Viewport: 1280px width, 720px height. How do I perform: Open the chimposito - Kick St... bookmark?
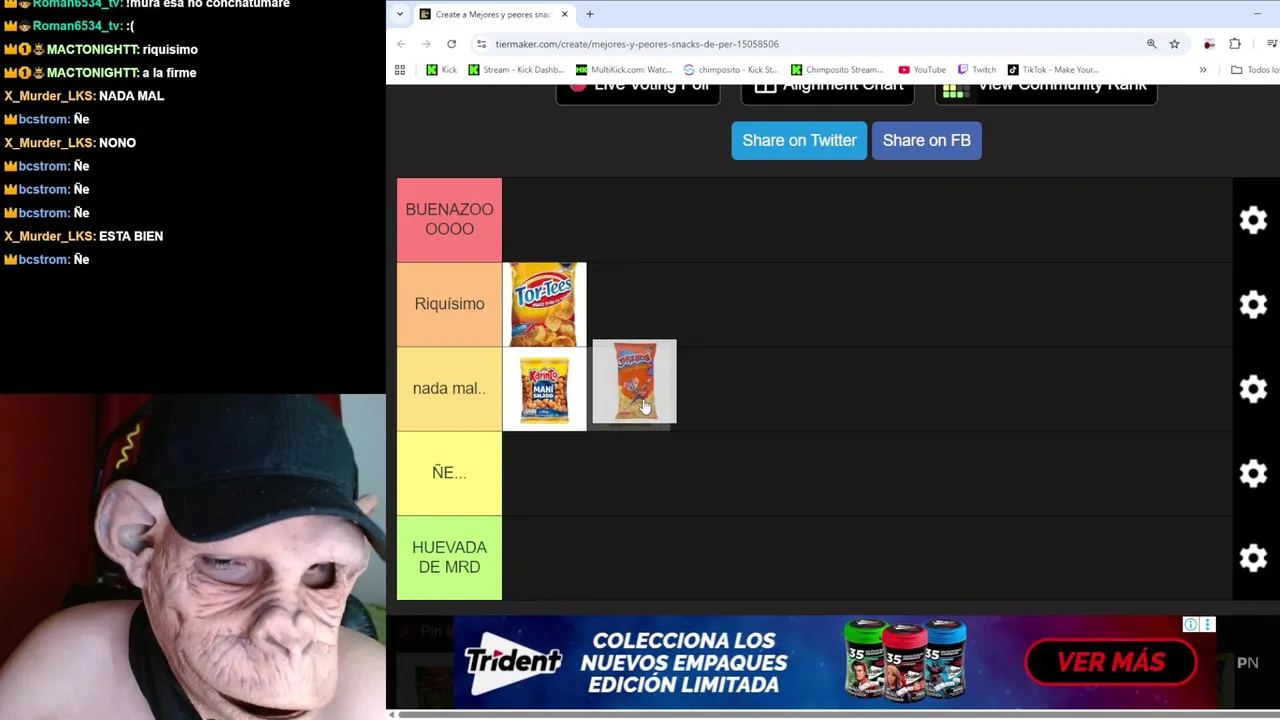point(730,70)
